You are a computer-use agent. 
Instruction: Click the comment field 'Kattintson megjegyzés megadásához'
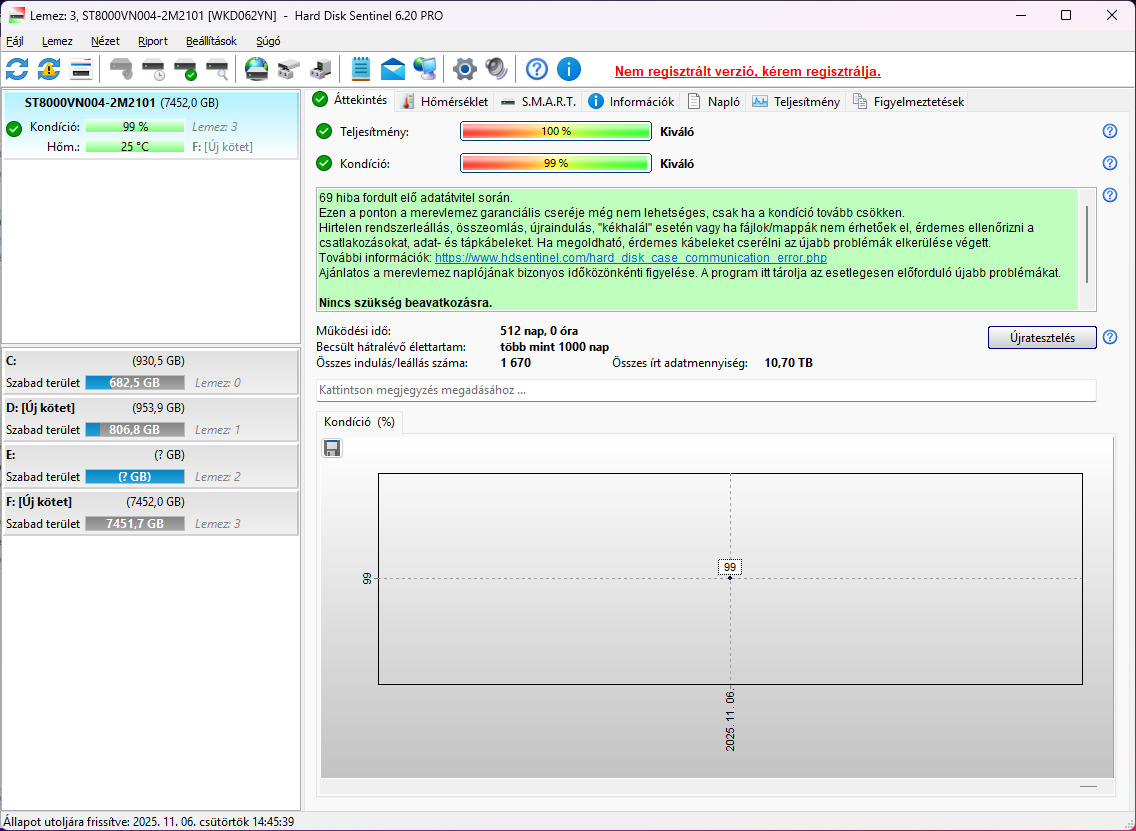point(706,391)
